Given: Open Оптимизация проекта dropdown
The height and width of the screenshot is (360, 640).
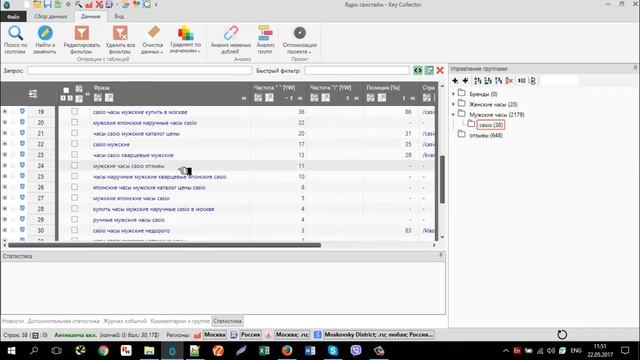Looking at the screenshot, I should 300,40.
